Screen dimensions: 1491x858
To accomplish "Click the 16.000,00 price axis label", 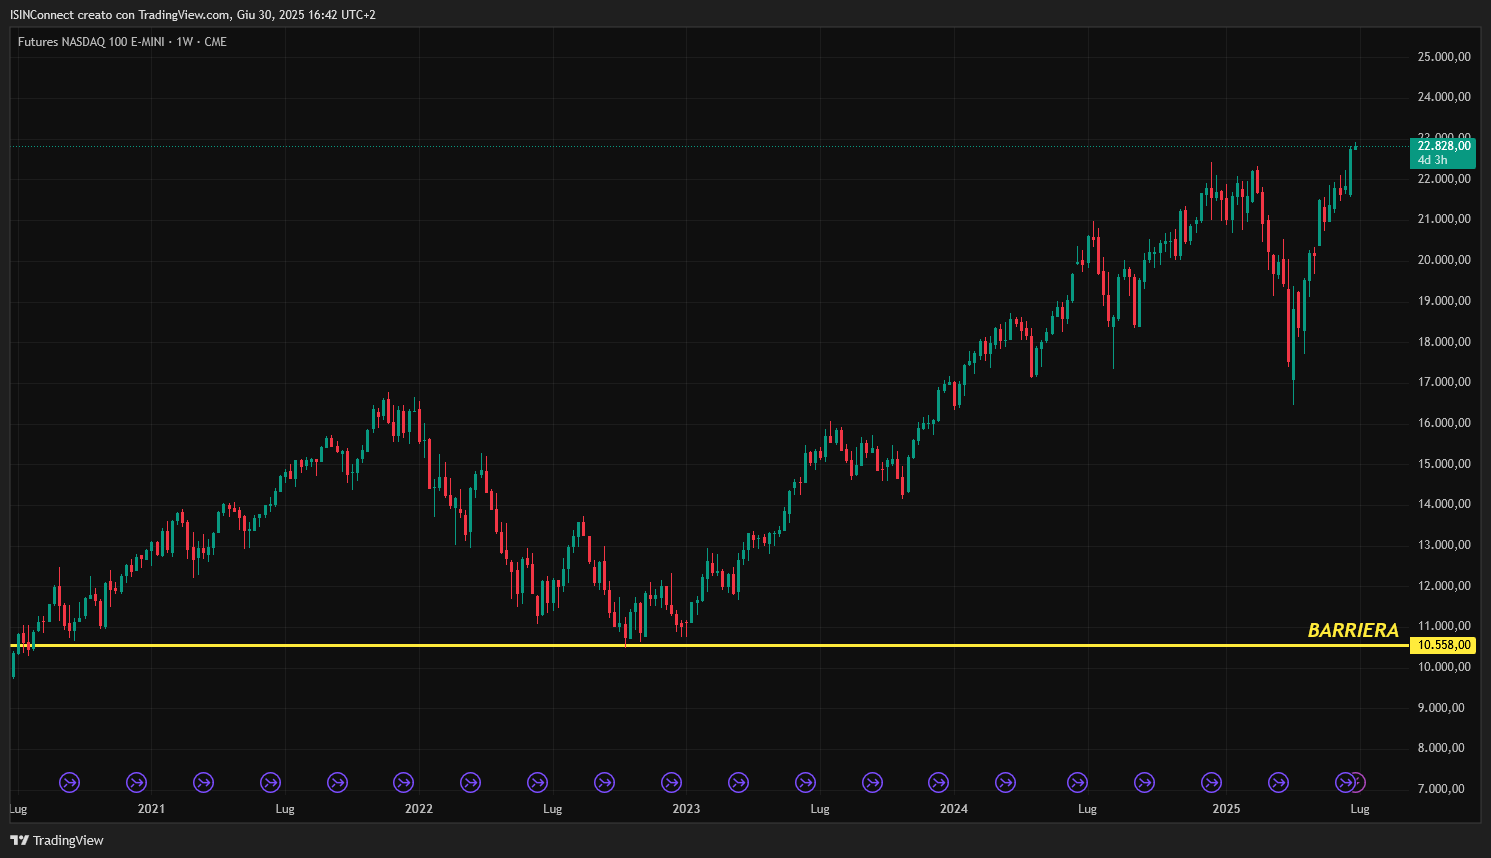I will point(1444,423).
